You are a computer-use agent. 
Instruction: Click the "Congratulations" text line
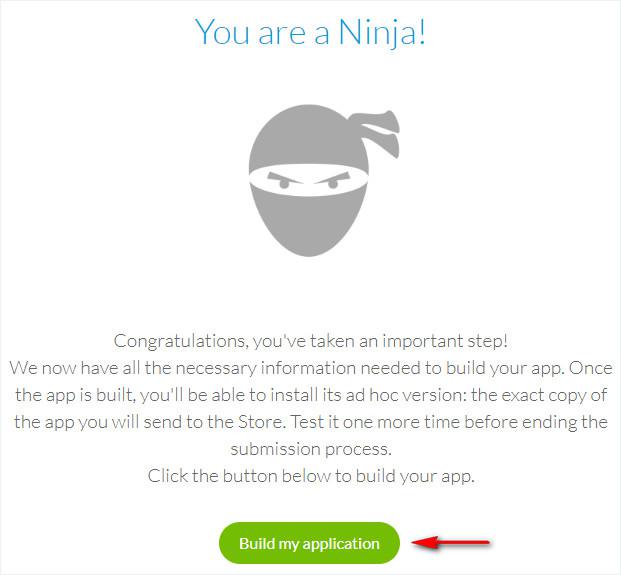pos(312,341)
